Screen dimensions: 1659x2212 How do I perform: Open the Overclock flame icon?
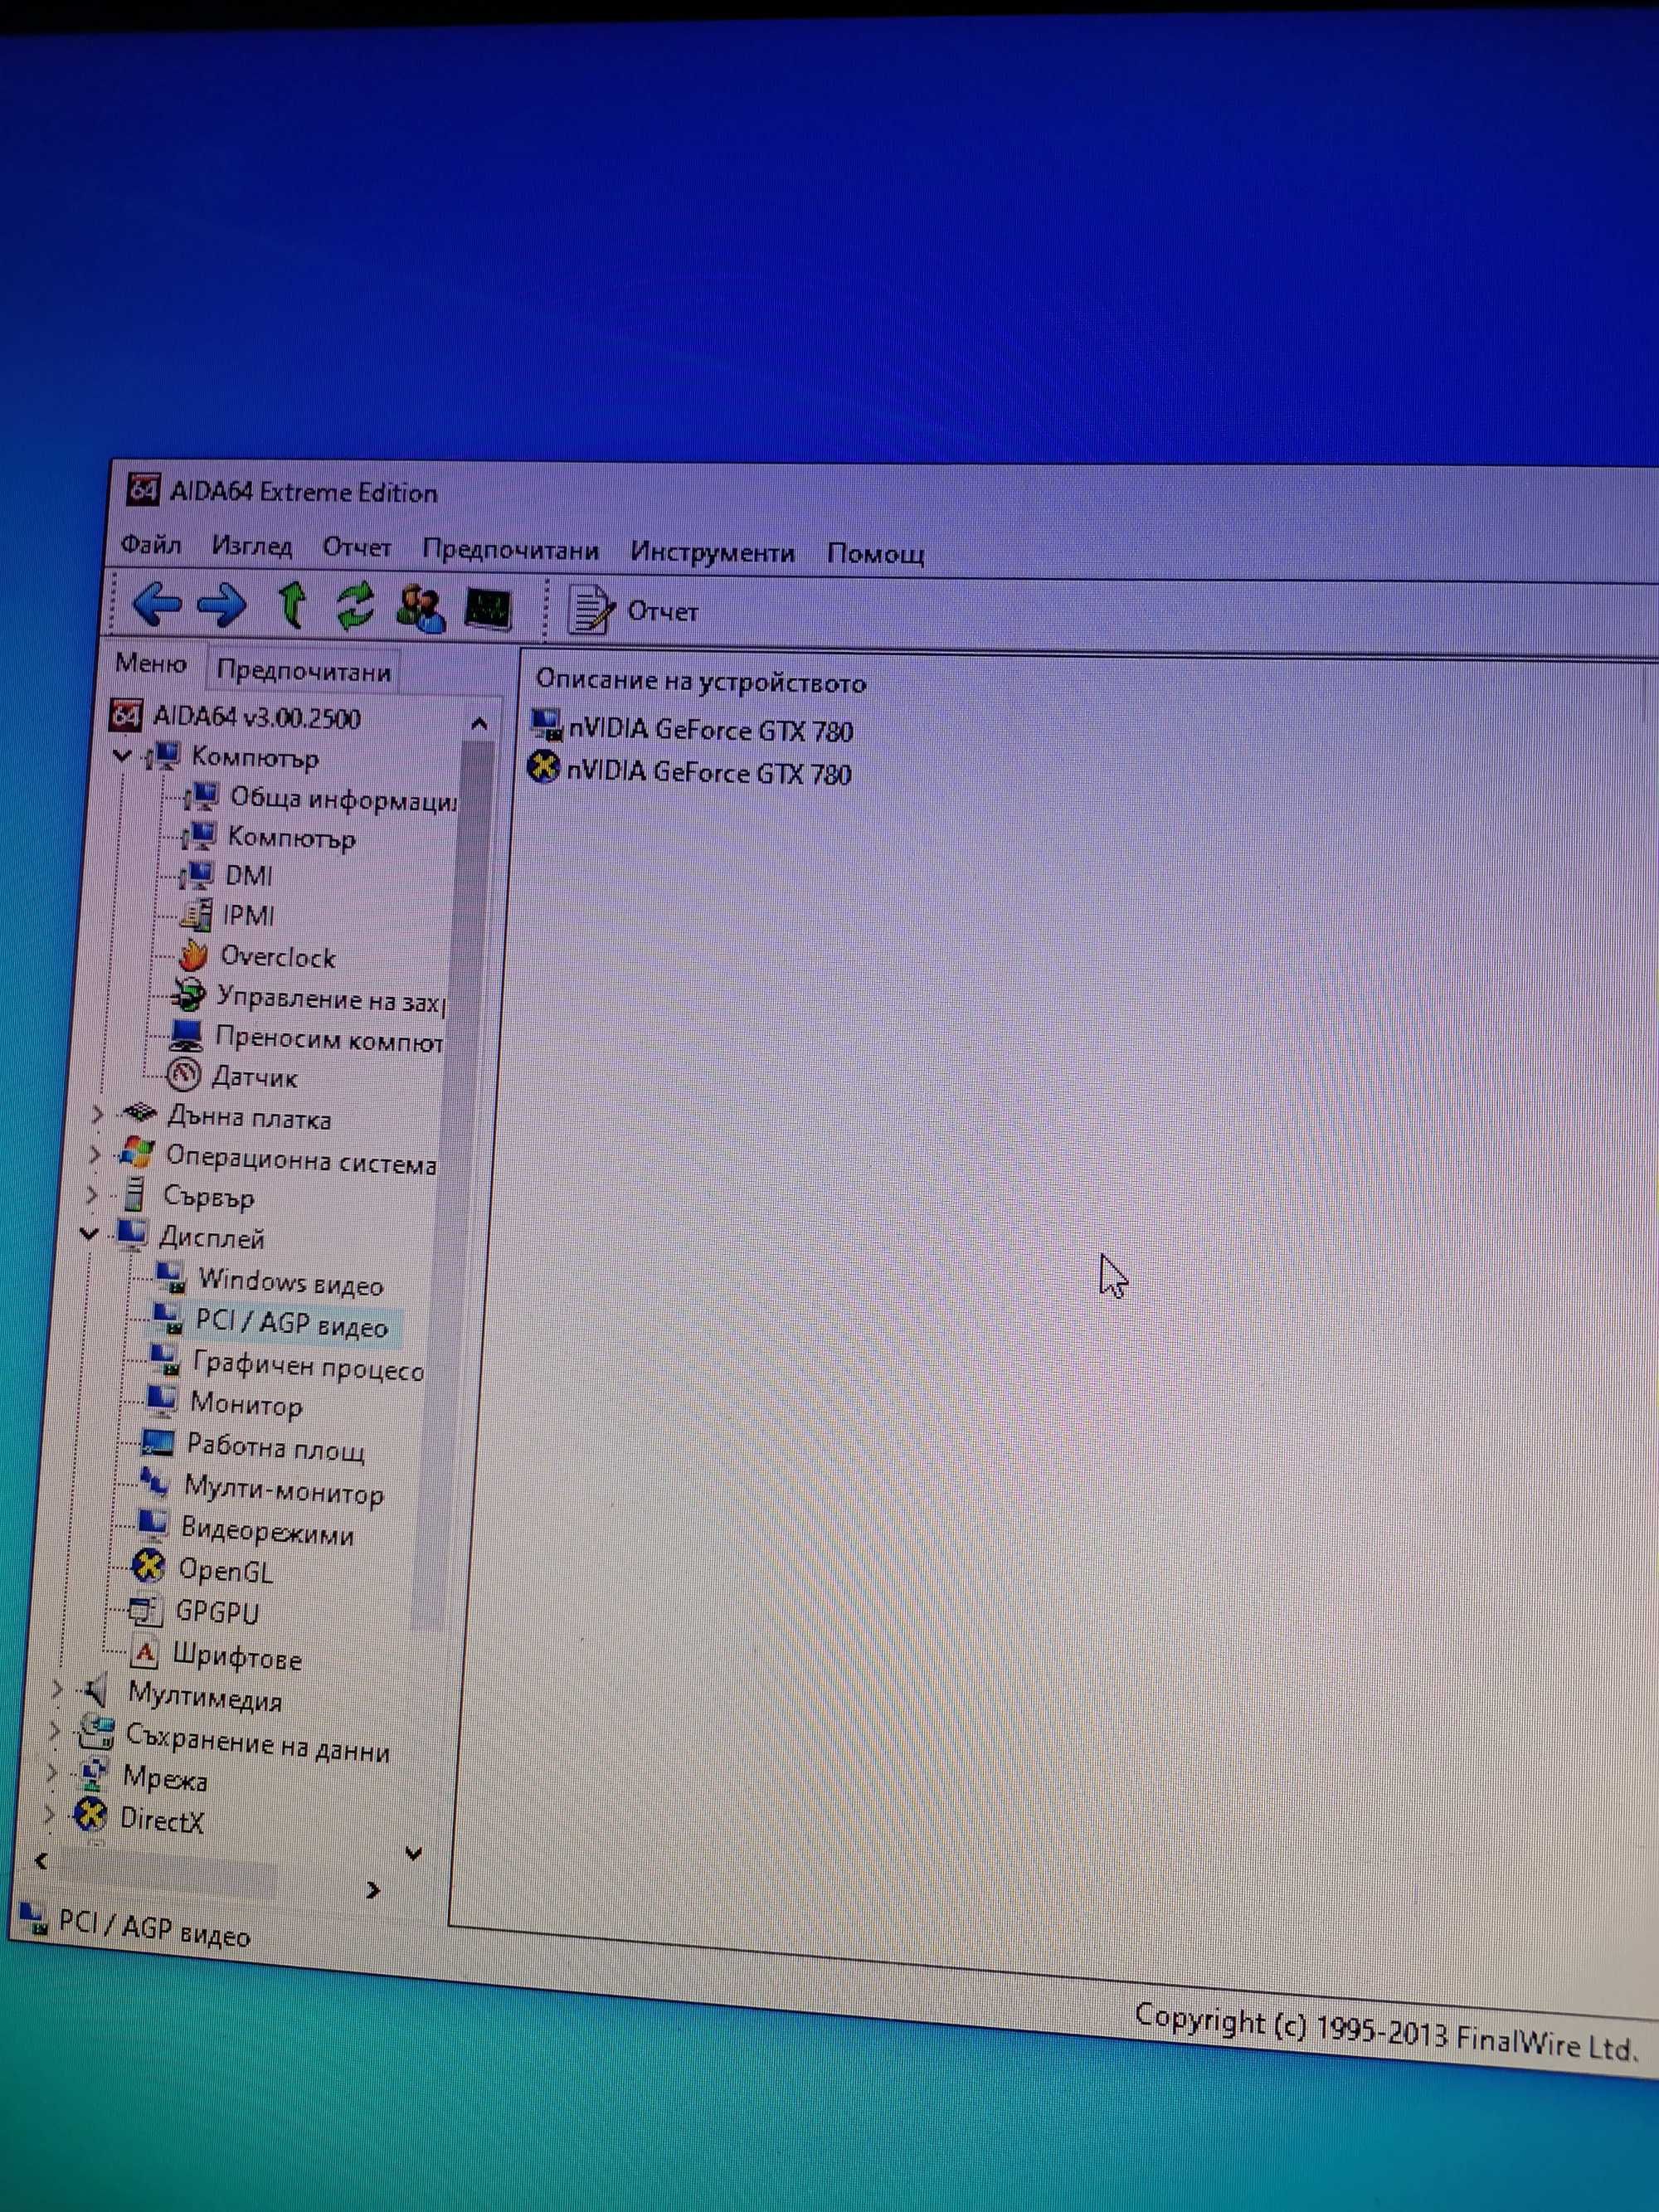(x=192, y=955)
